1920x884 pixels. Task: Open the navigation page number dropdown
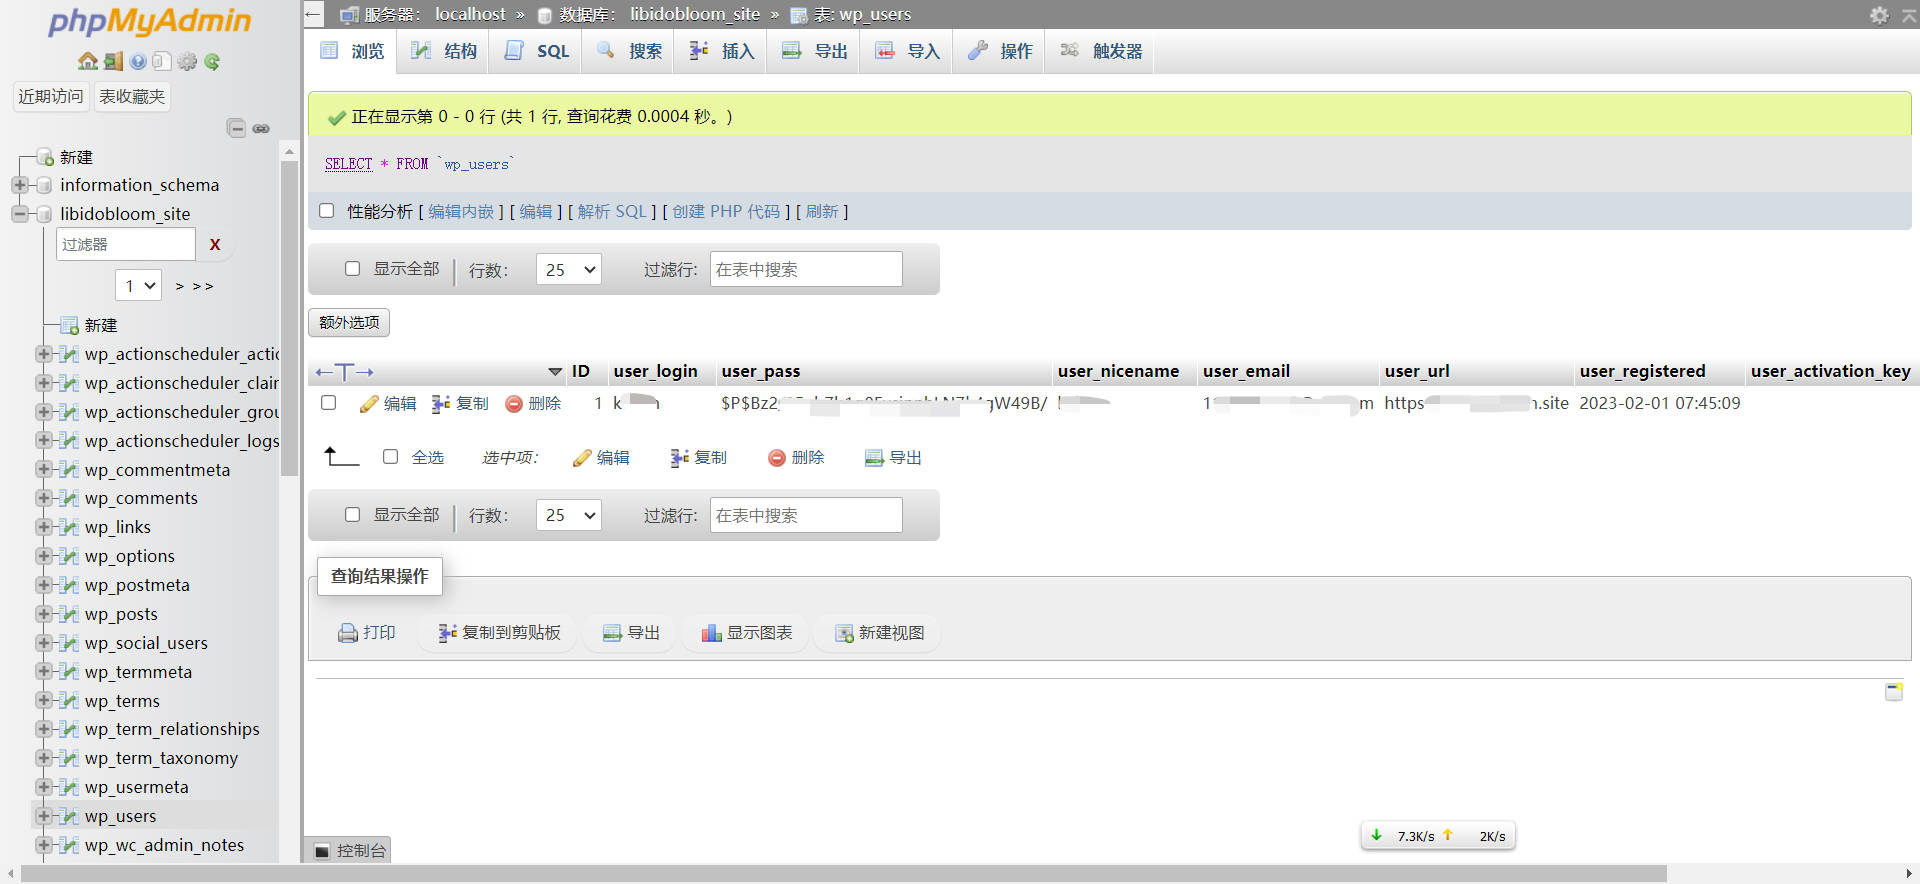coord(138,286)
